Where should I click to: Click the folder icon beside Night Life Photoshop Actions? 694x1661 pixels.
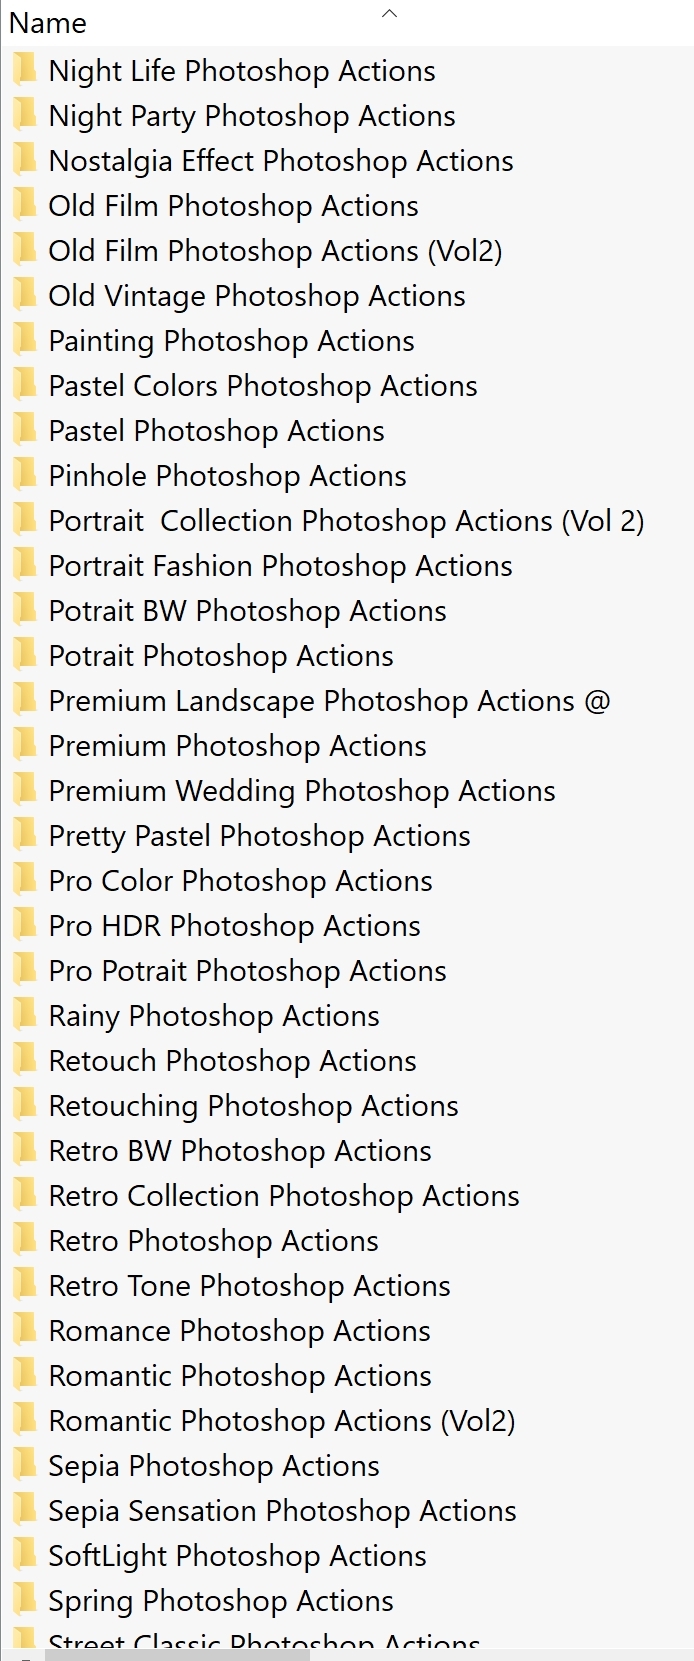tap(24, 70)
